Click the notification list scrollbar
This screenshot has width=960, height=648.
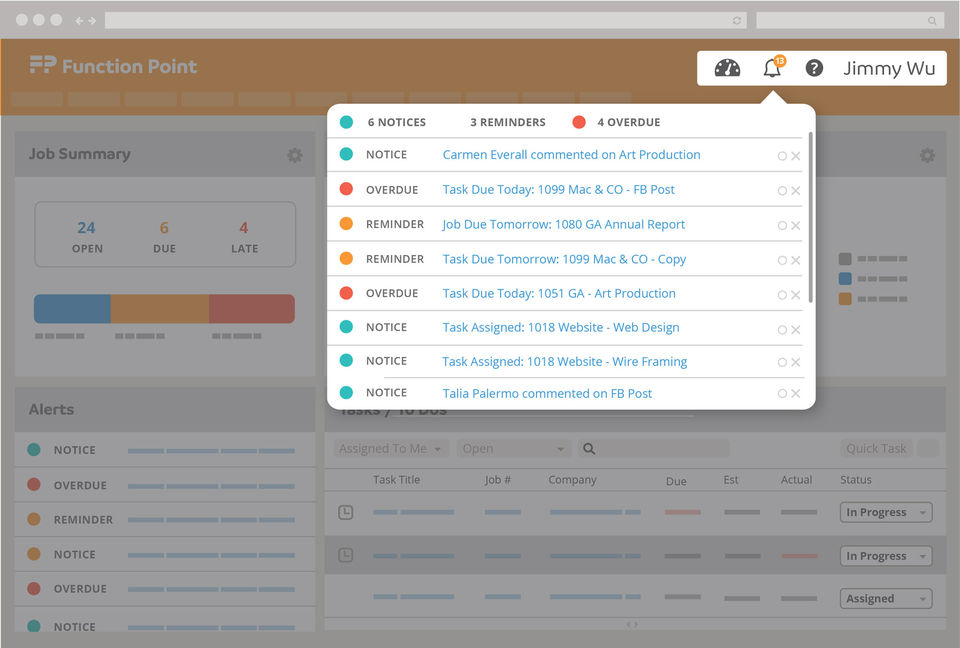(x=811, y=217)
